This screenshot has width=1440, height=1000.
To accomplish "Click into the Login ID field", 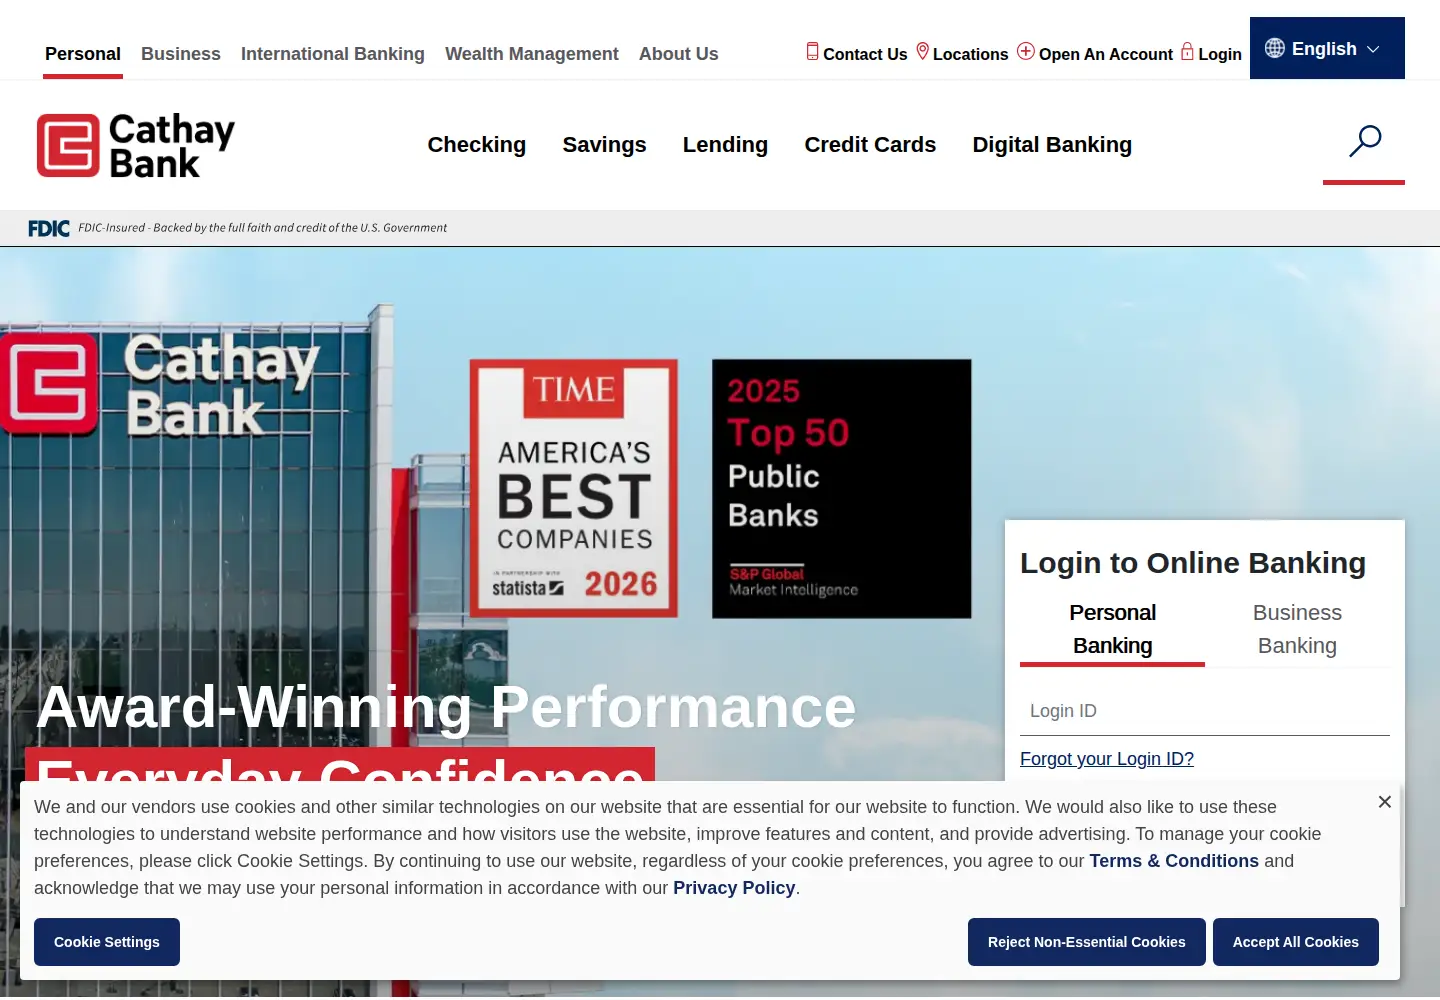I will [1205, 711].
